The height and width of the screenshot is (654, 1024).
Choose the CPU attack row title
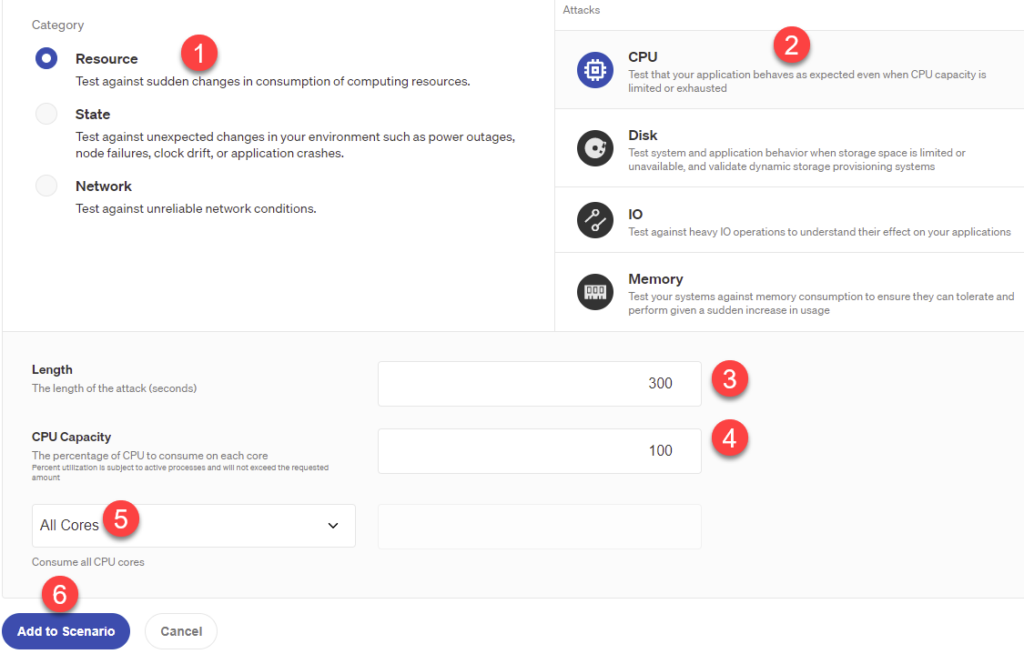coord(643,57)
